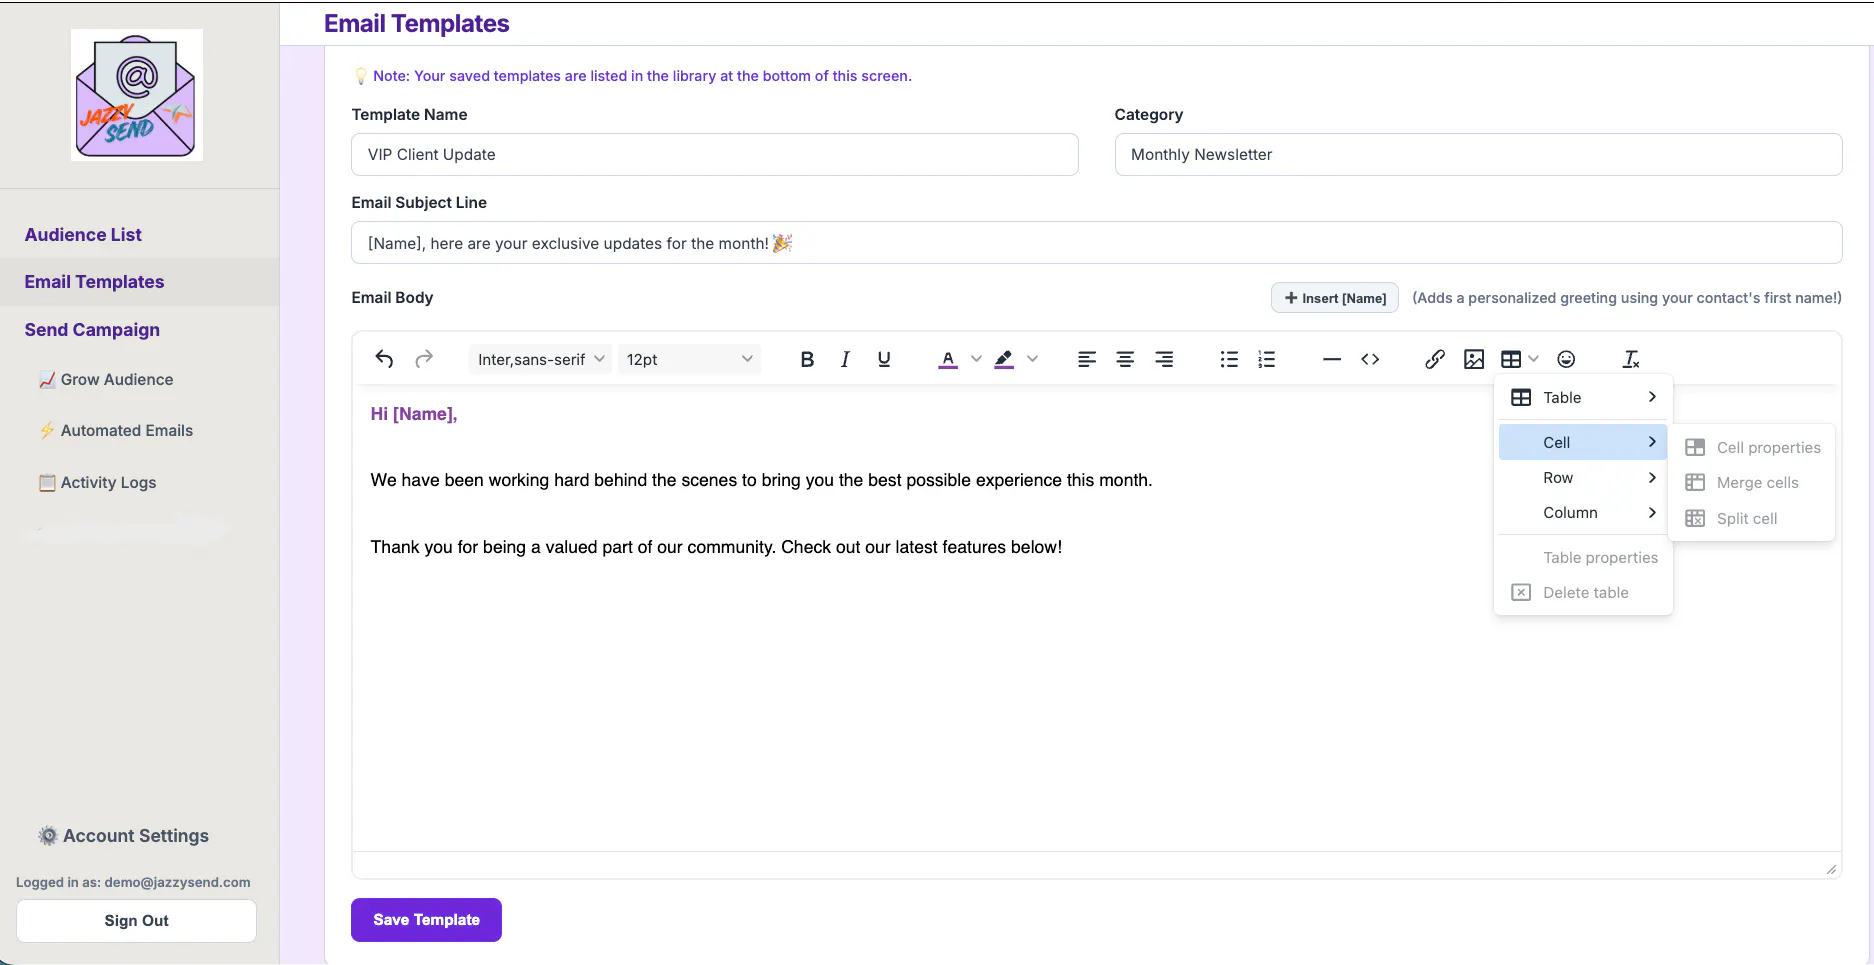
Task: Click the editor resize handle
Action: coord(1831,869)
